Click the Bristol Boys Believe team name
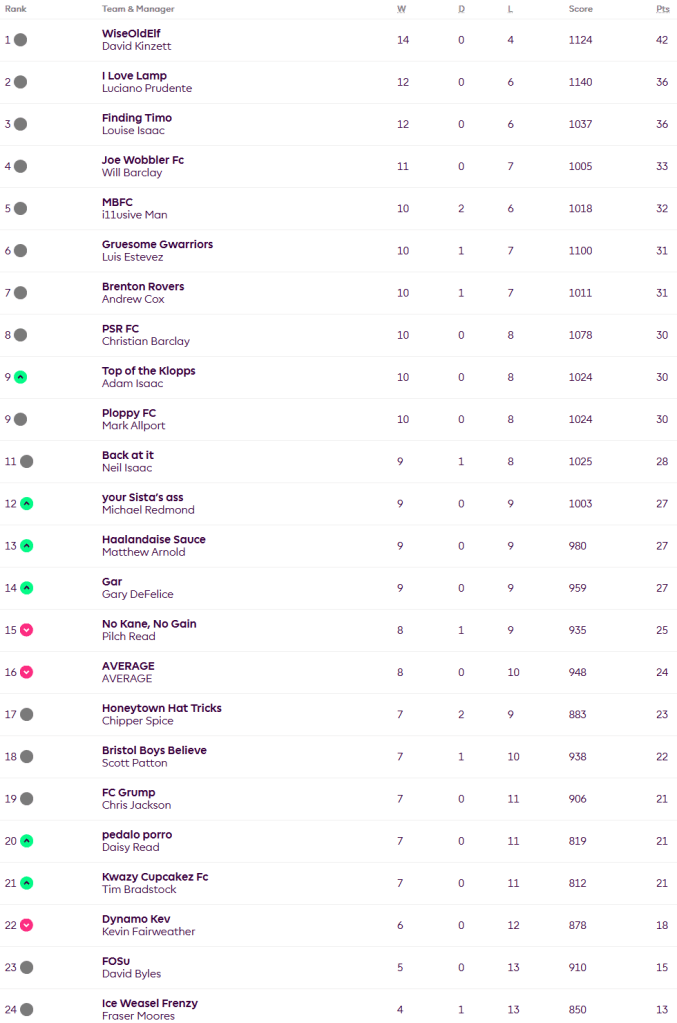The height and width of the screenshot is (1023, 677). click(x=154, y=750)
